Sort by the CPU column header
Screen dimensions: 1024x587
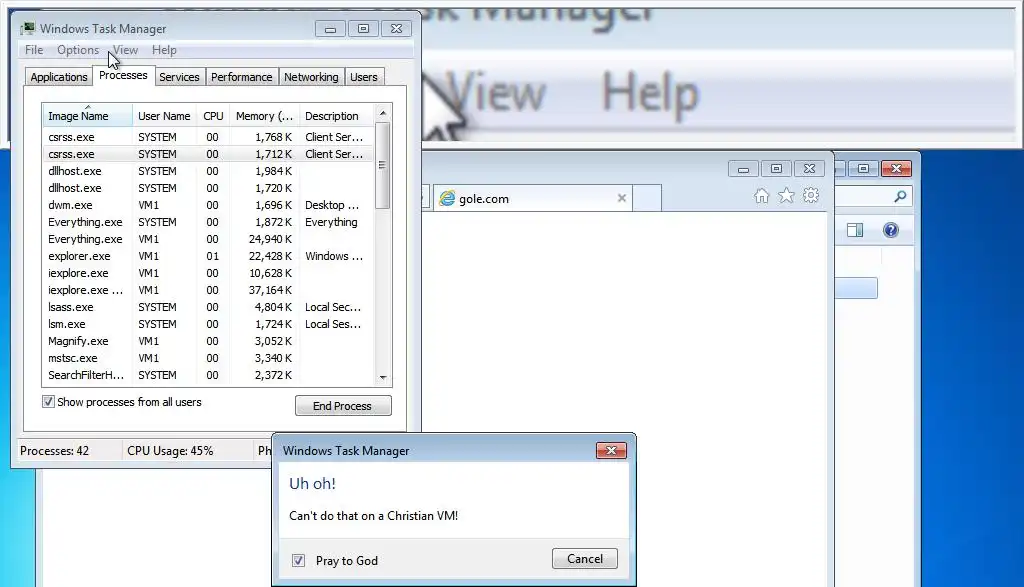coord(213,116)
